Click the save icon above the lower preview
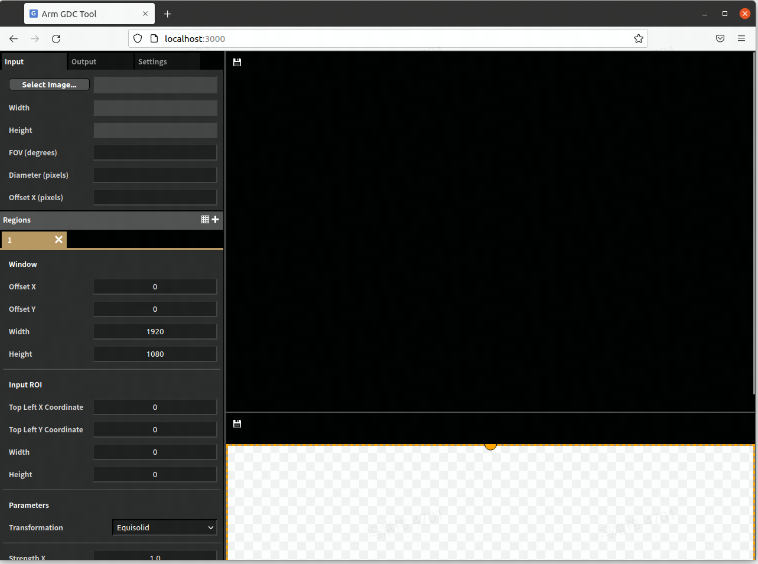 coord(237,424)
